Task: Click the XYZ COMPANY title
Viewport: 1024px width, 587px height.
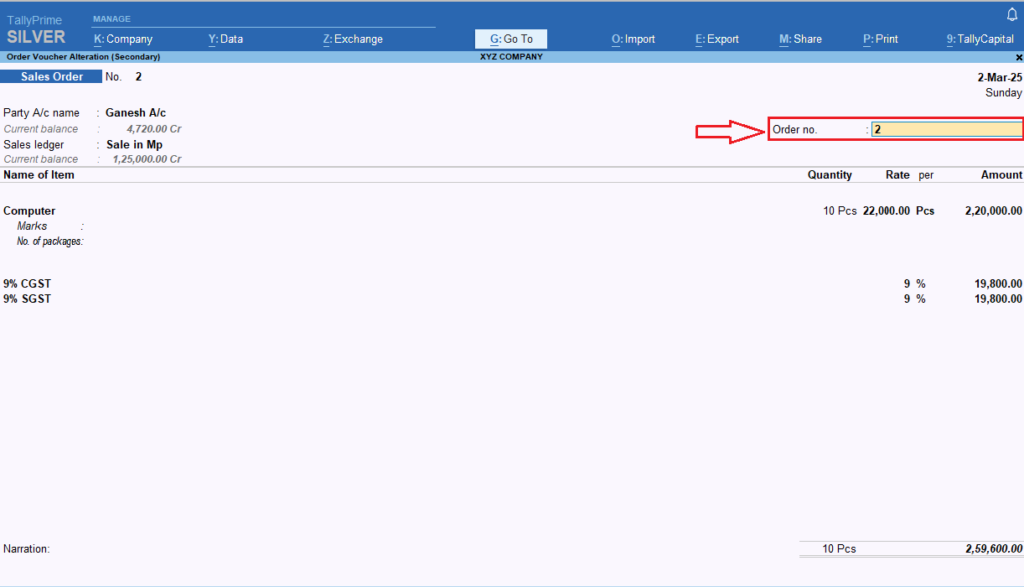Action: click(511, 57)
